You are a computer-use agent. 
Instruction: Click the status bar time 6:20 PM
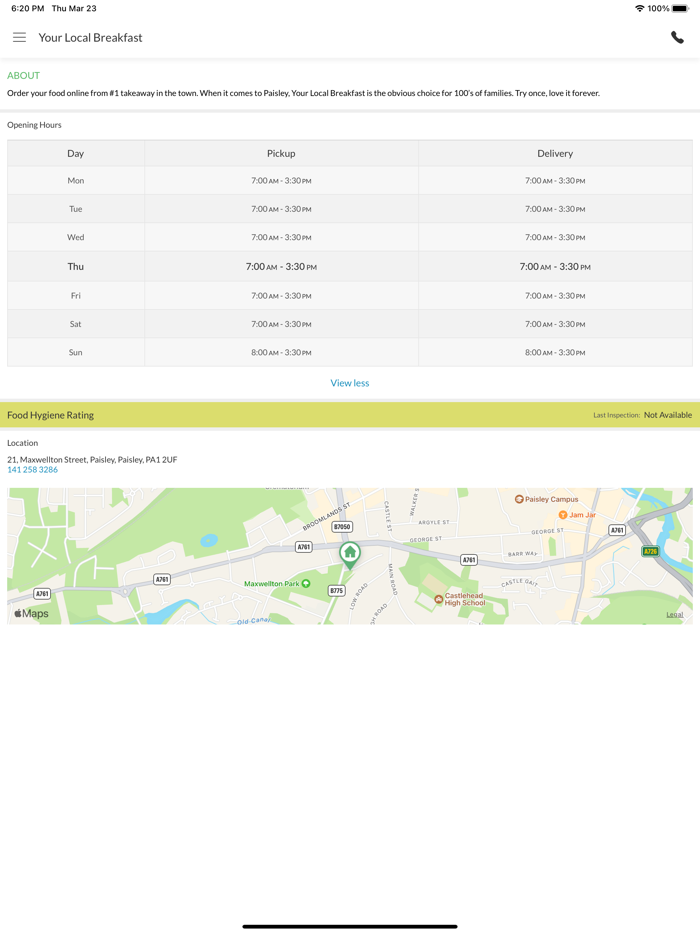[27, 8]
